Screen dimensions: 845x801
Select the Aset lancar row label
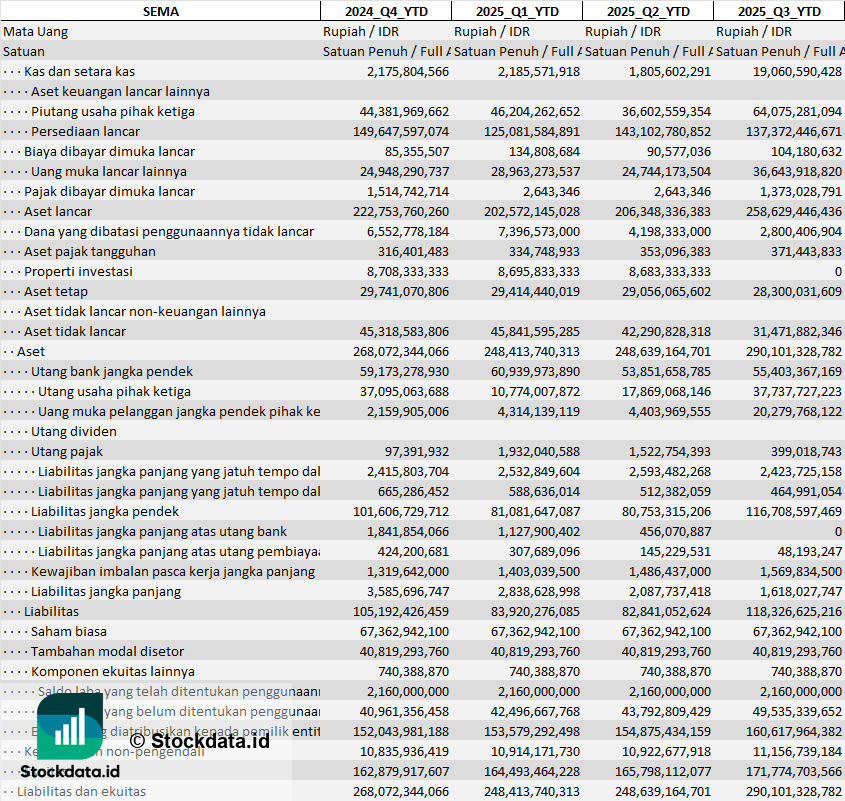coord(58,211)
